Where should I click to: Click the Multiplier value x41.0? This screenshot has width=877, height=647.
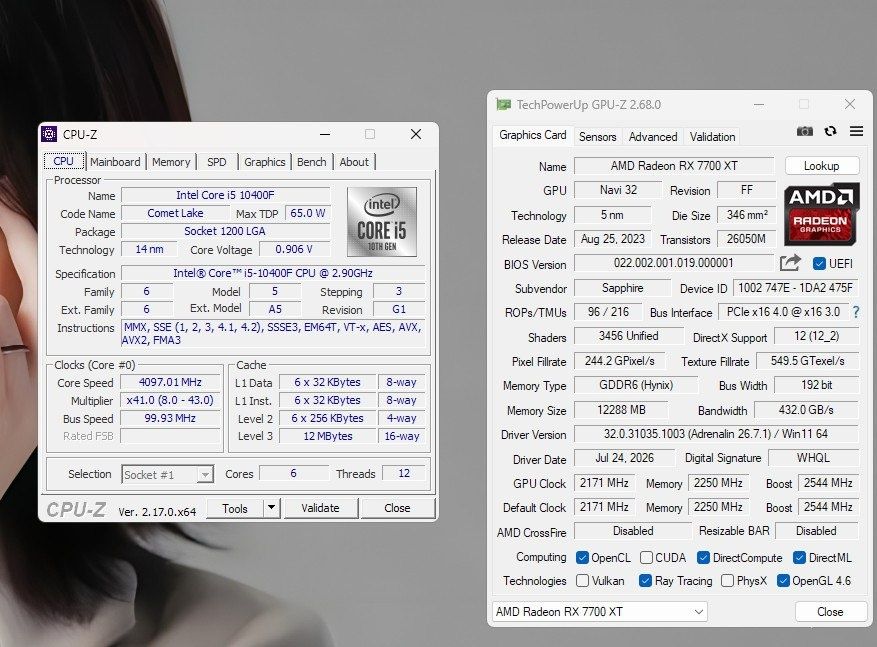pos(170,400)
